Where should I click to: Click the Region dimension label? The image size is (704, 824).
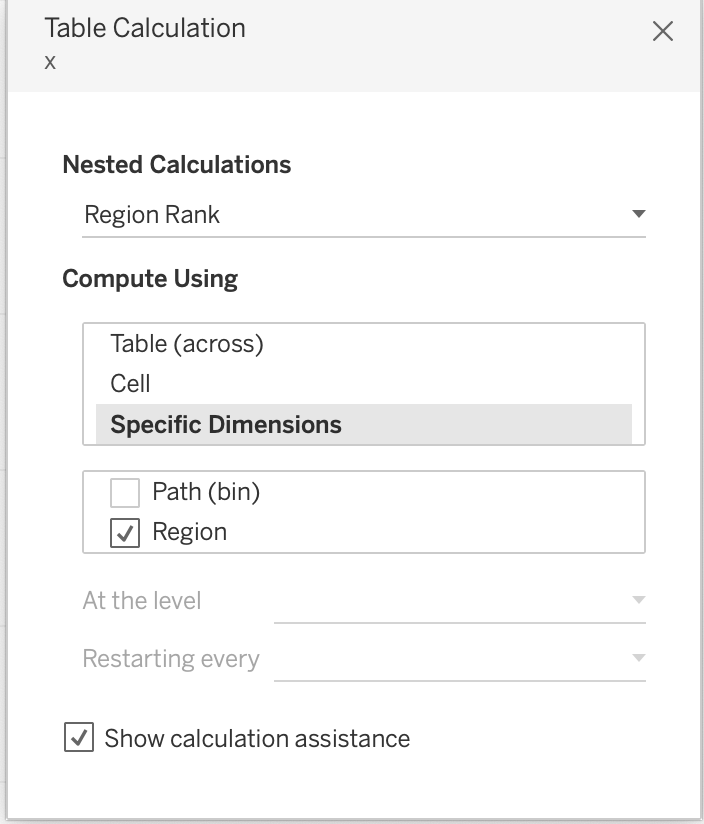click(190, 532)
